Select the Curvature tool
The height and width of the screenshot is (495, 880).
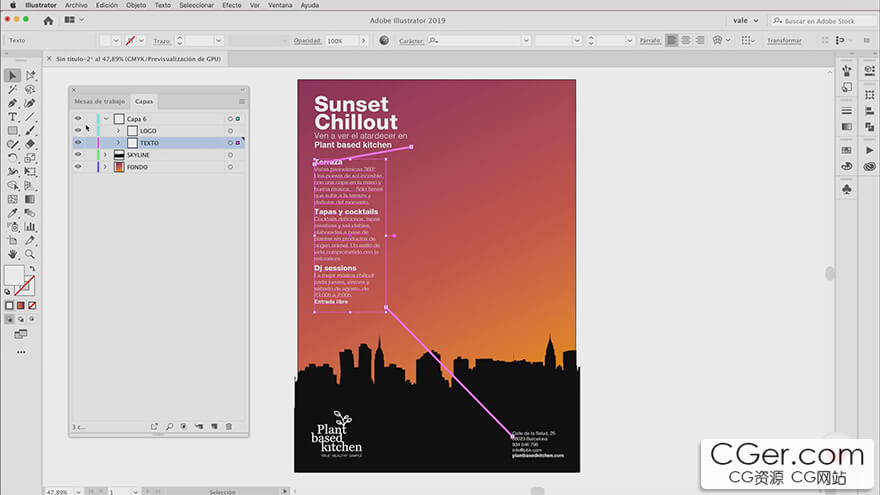(30, 103)
